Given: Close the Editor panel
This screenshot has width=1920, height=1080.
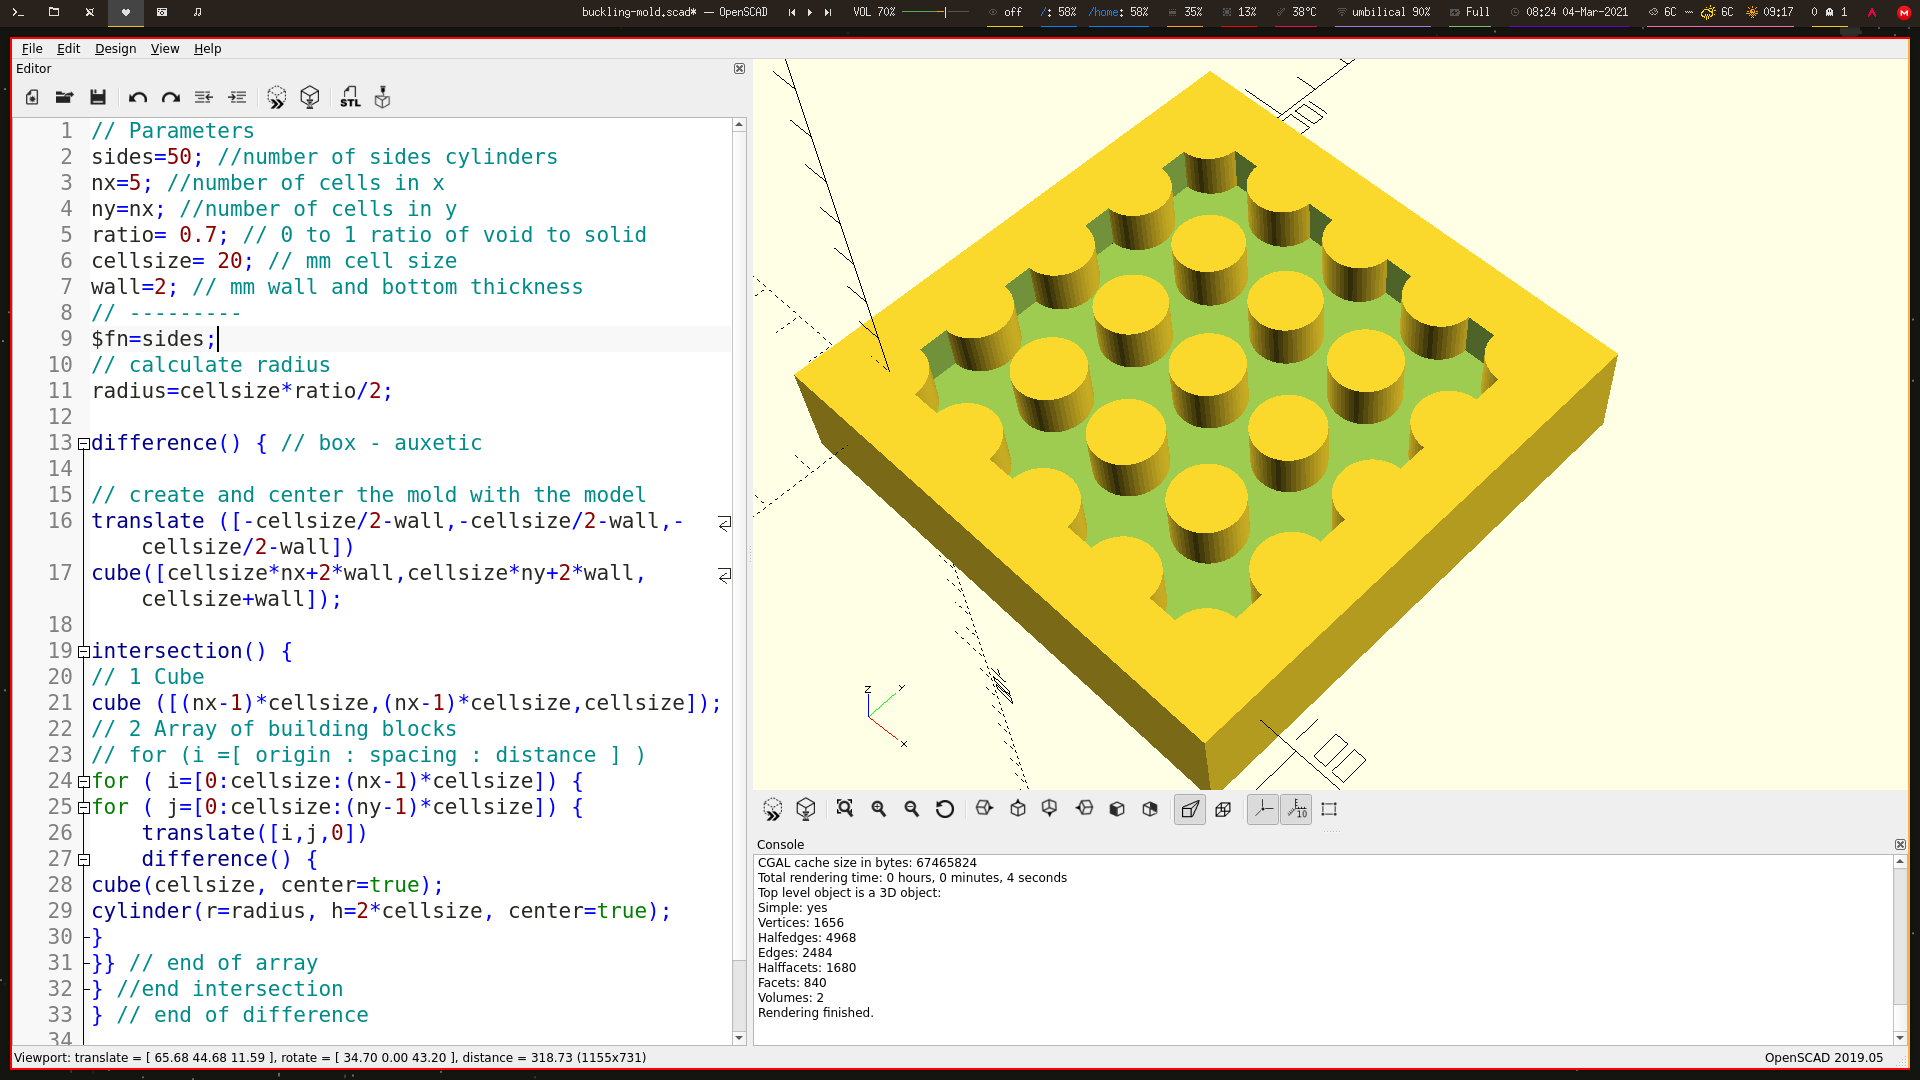Looking at the screenshot, I should click(x=739, y=69).
